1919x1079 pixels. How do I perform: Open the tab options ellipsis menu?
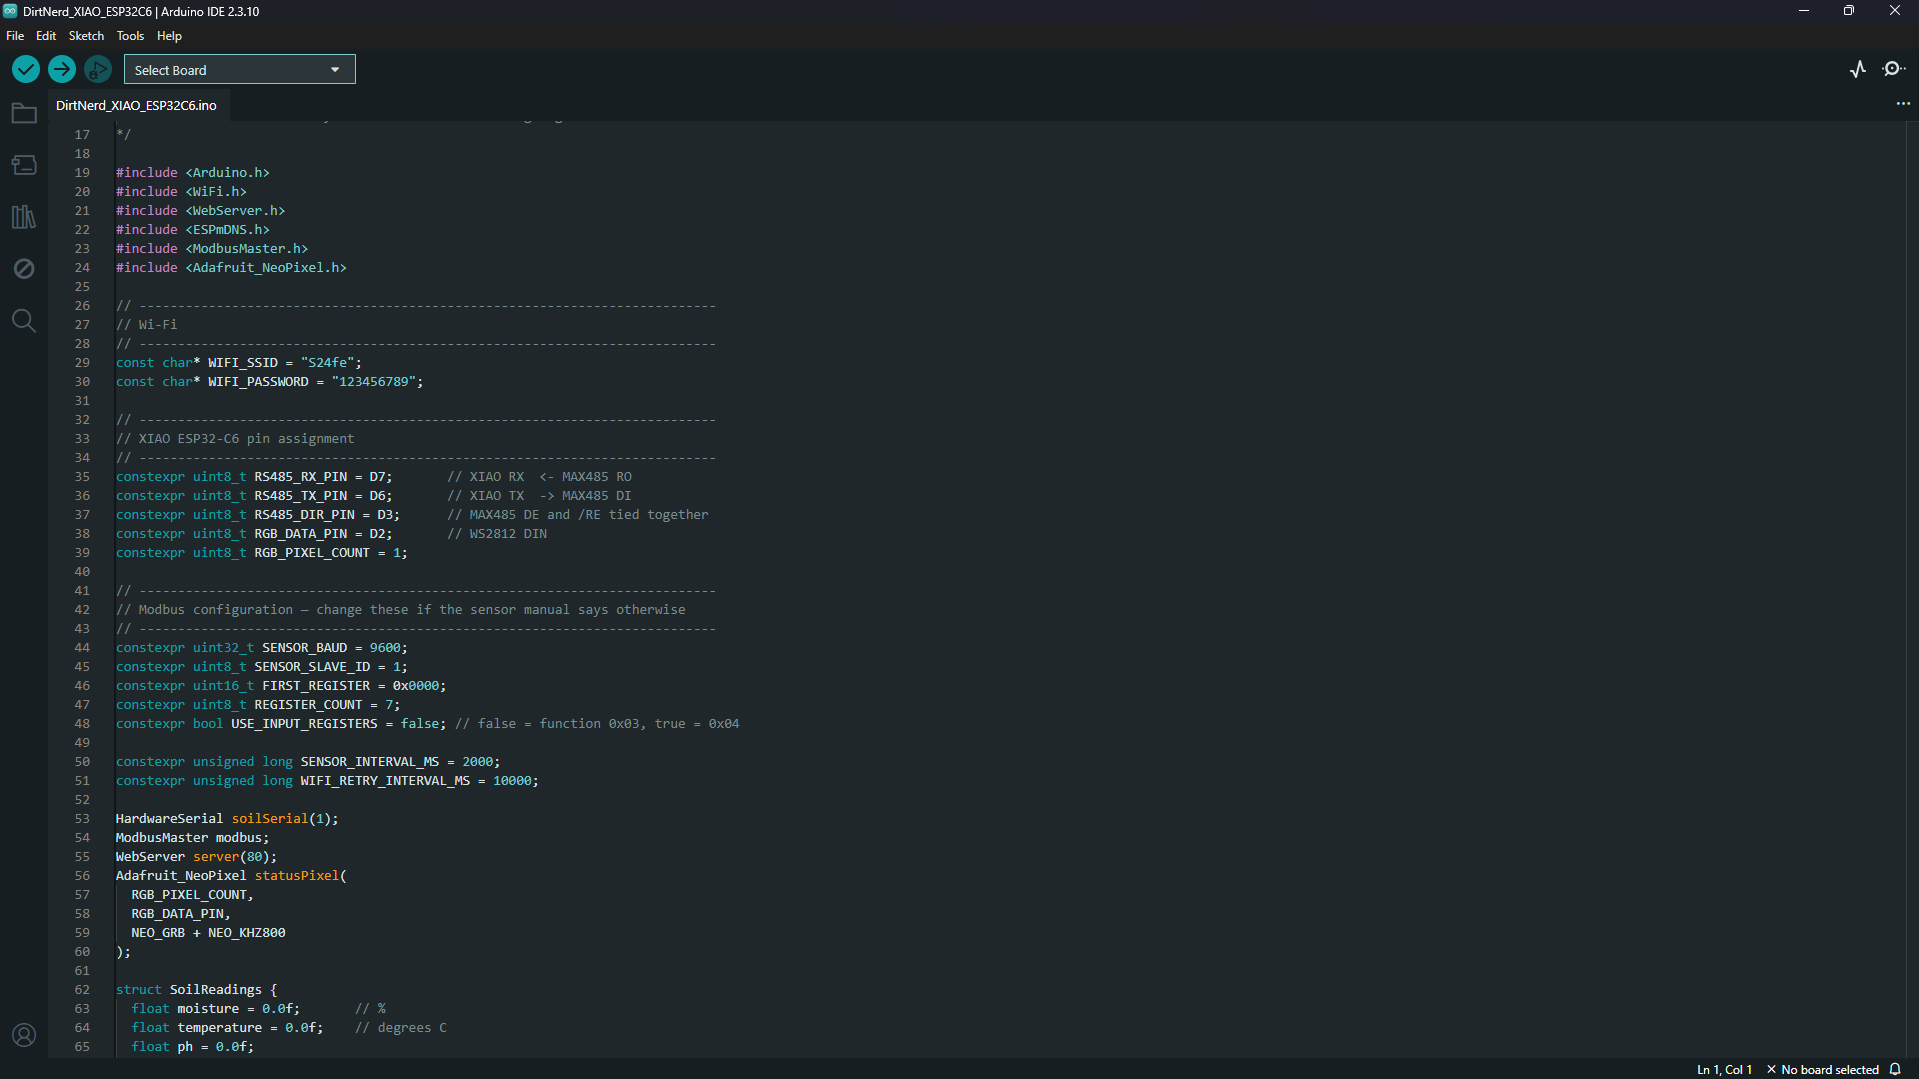pyautogui.click(x=1903, y=104)
